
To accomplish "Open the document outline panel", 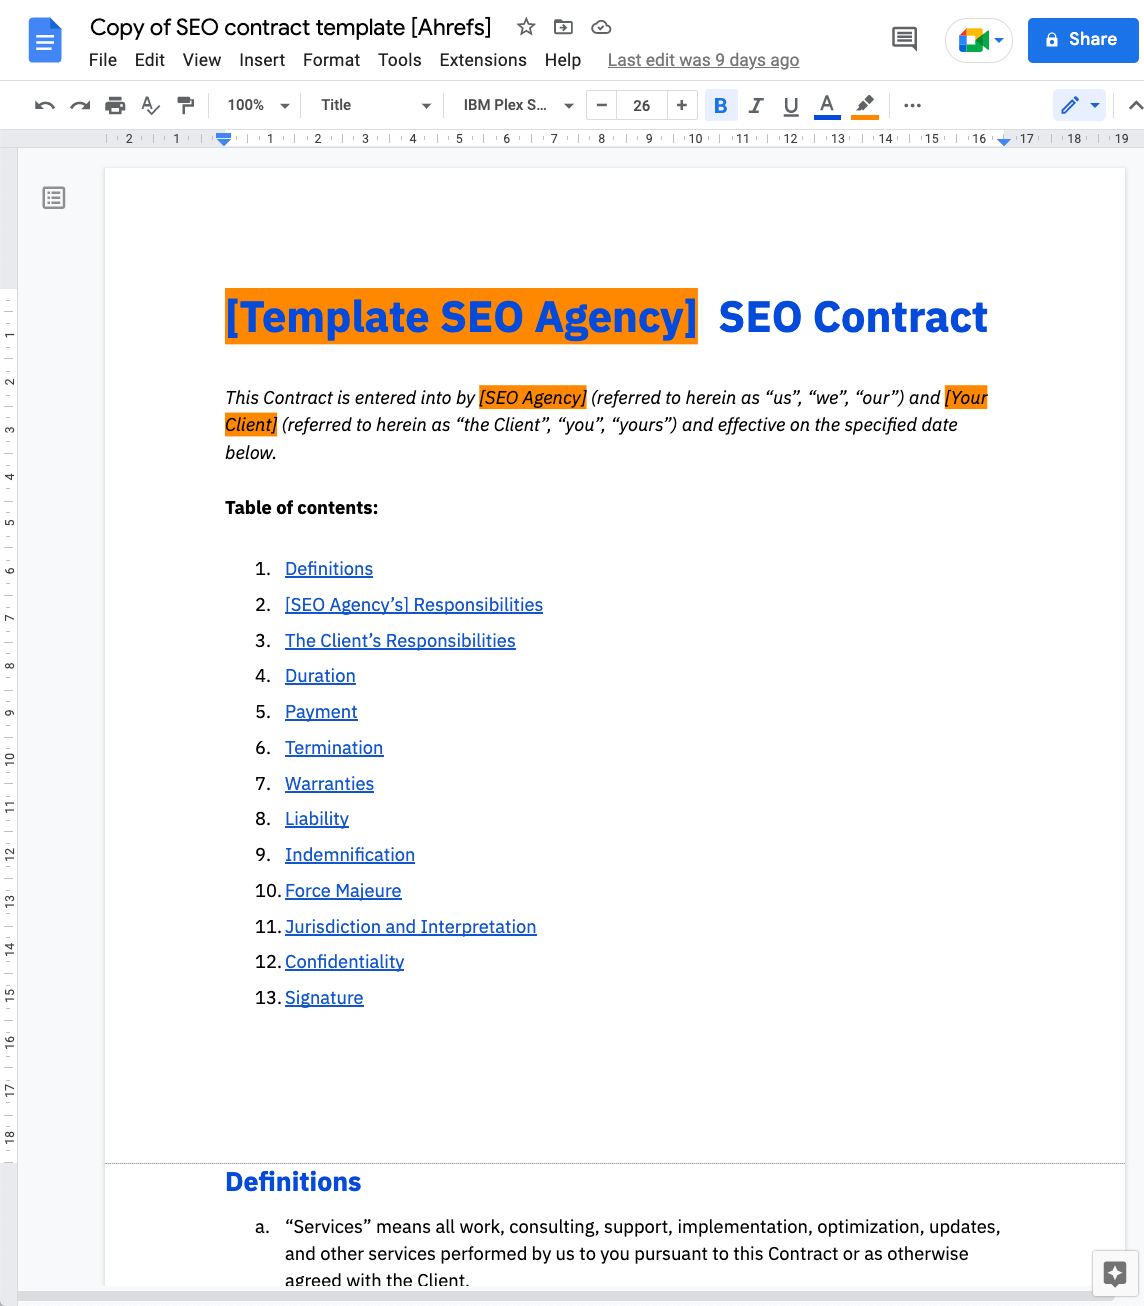I will pyautogui.click(x=53, y=198).
